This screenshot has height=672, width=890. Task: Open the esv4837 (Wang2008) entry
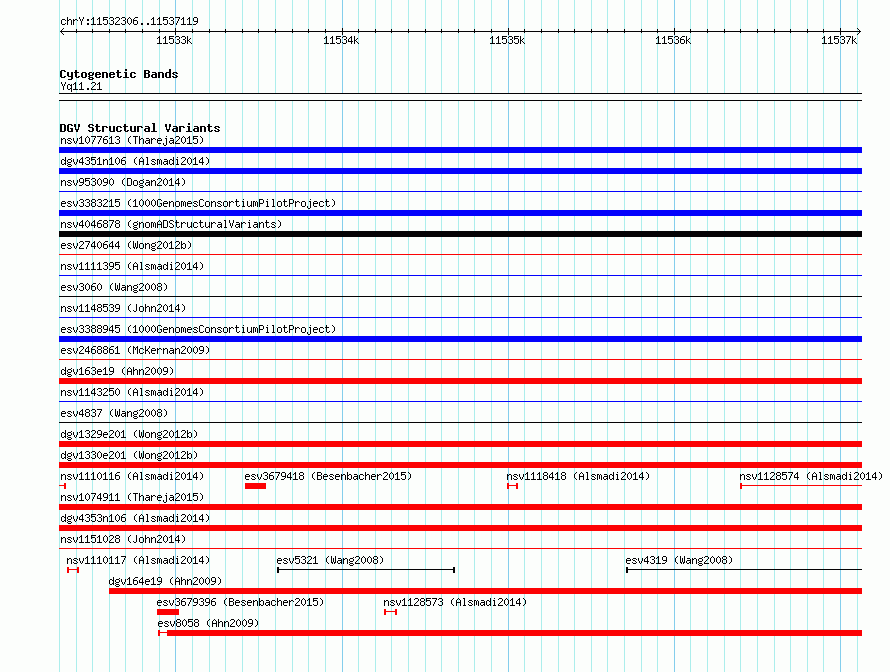(x=114, y=413)
